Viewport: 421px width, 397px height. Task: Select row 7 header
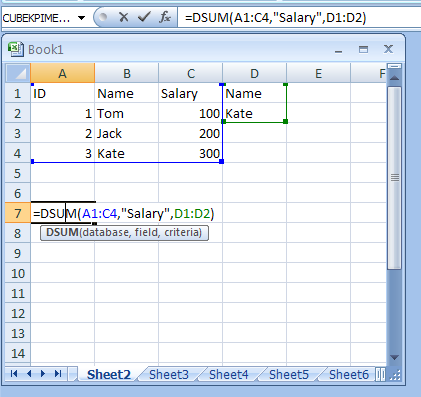pyautogui.click(x=18, y=213)
